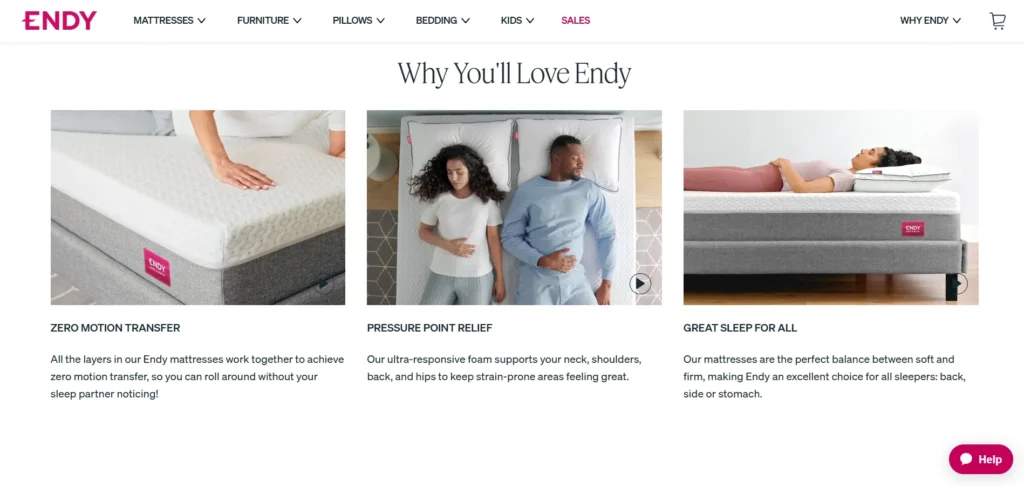Open the Kids menu
The height and width of the screenshot is (486, 1024).
coord(517,20)
